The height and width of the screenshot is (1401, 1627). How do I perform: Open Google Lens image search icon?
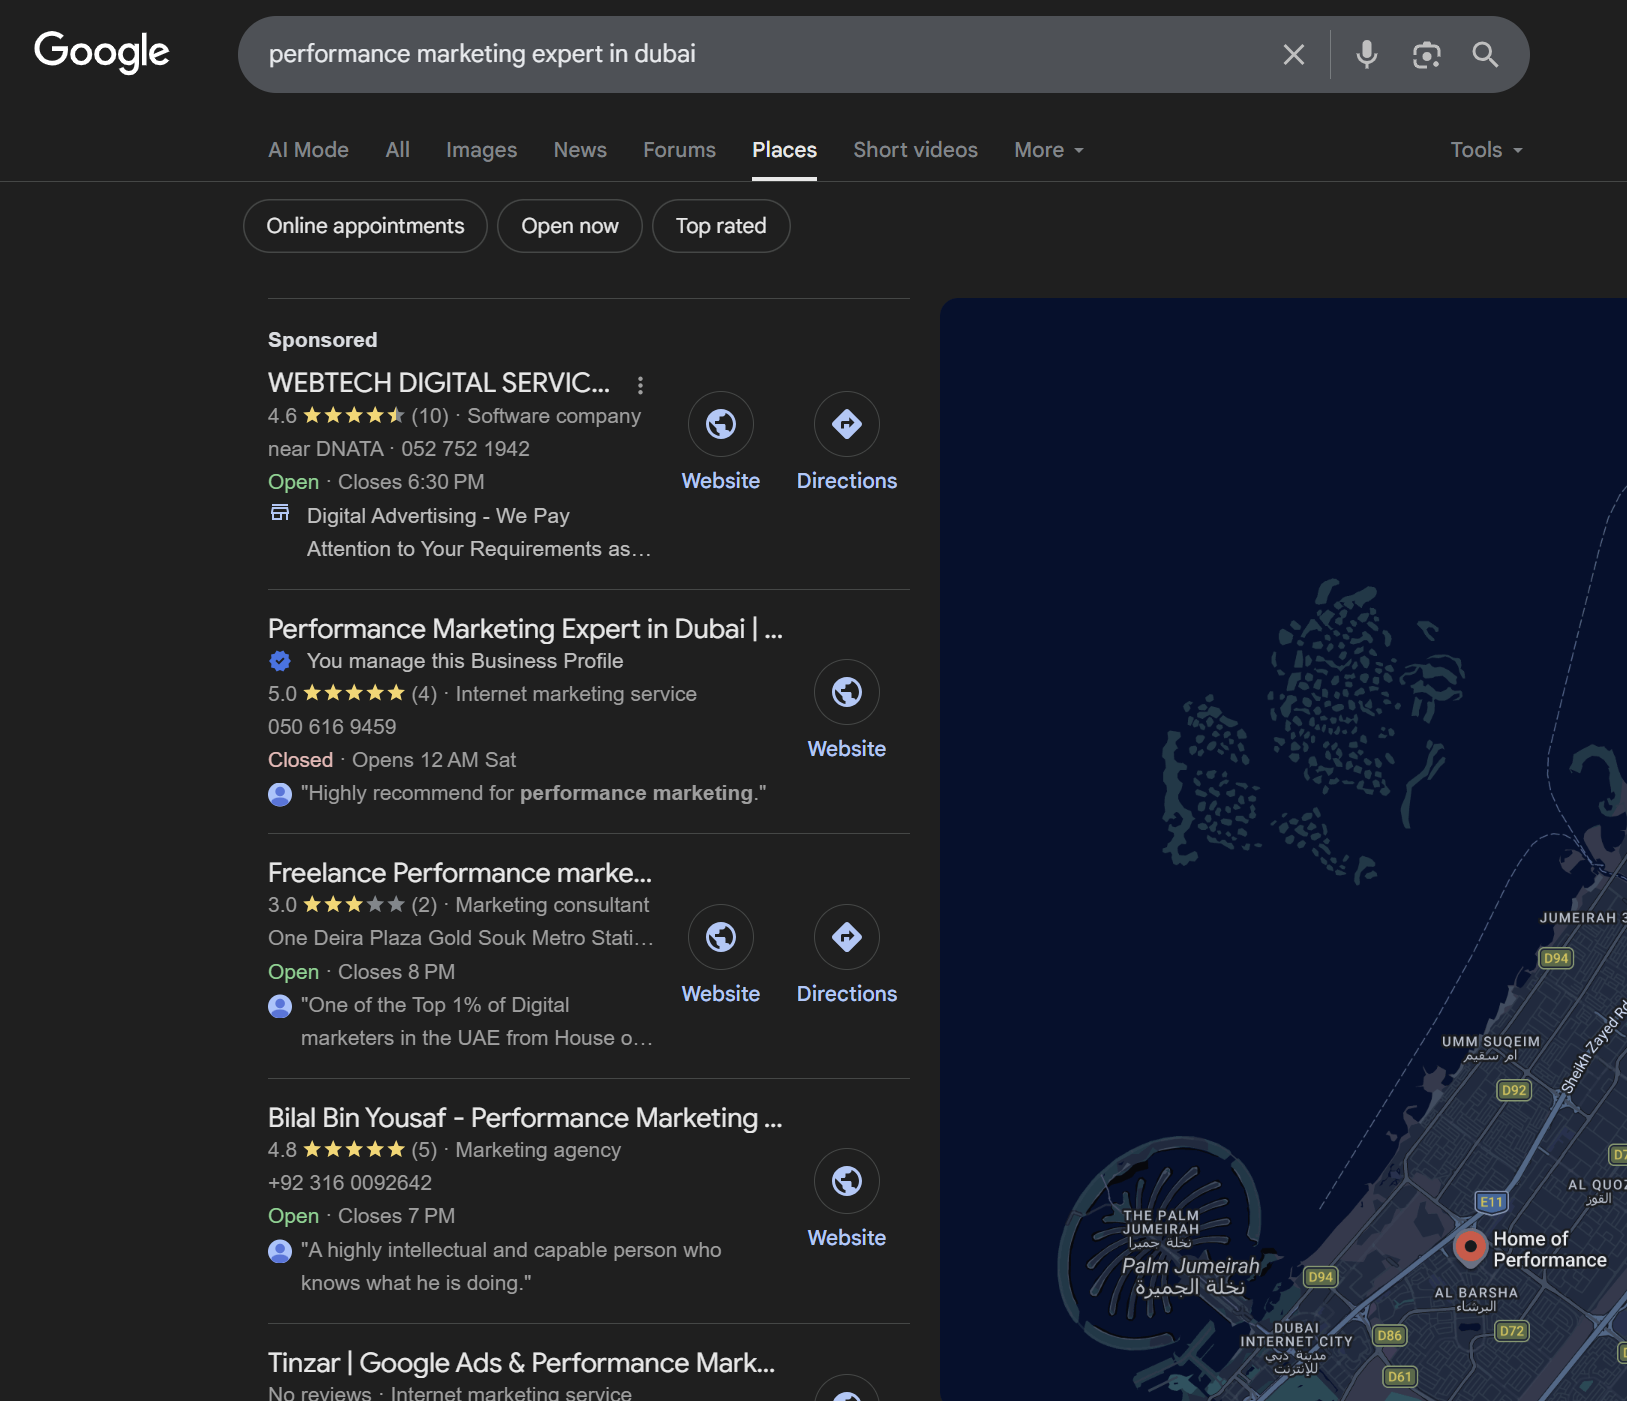pos(1427,54)
